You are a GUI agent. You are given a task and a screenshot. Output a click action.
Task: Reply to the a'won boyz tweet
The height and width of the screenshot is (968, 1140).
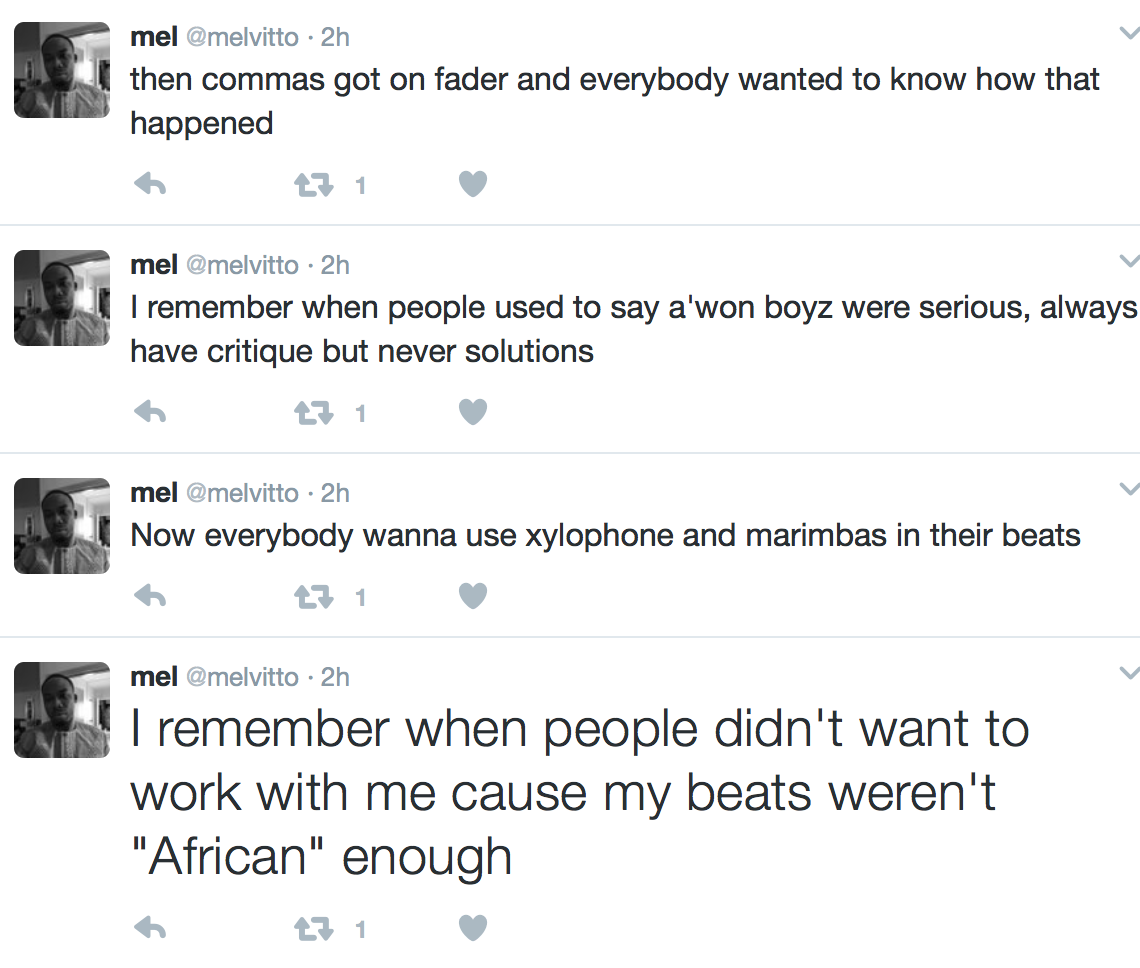click(x=150, y=412)
